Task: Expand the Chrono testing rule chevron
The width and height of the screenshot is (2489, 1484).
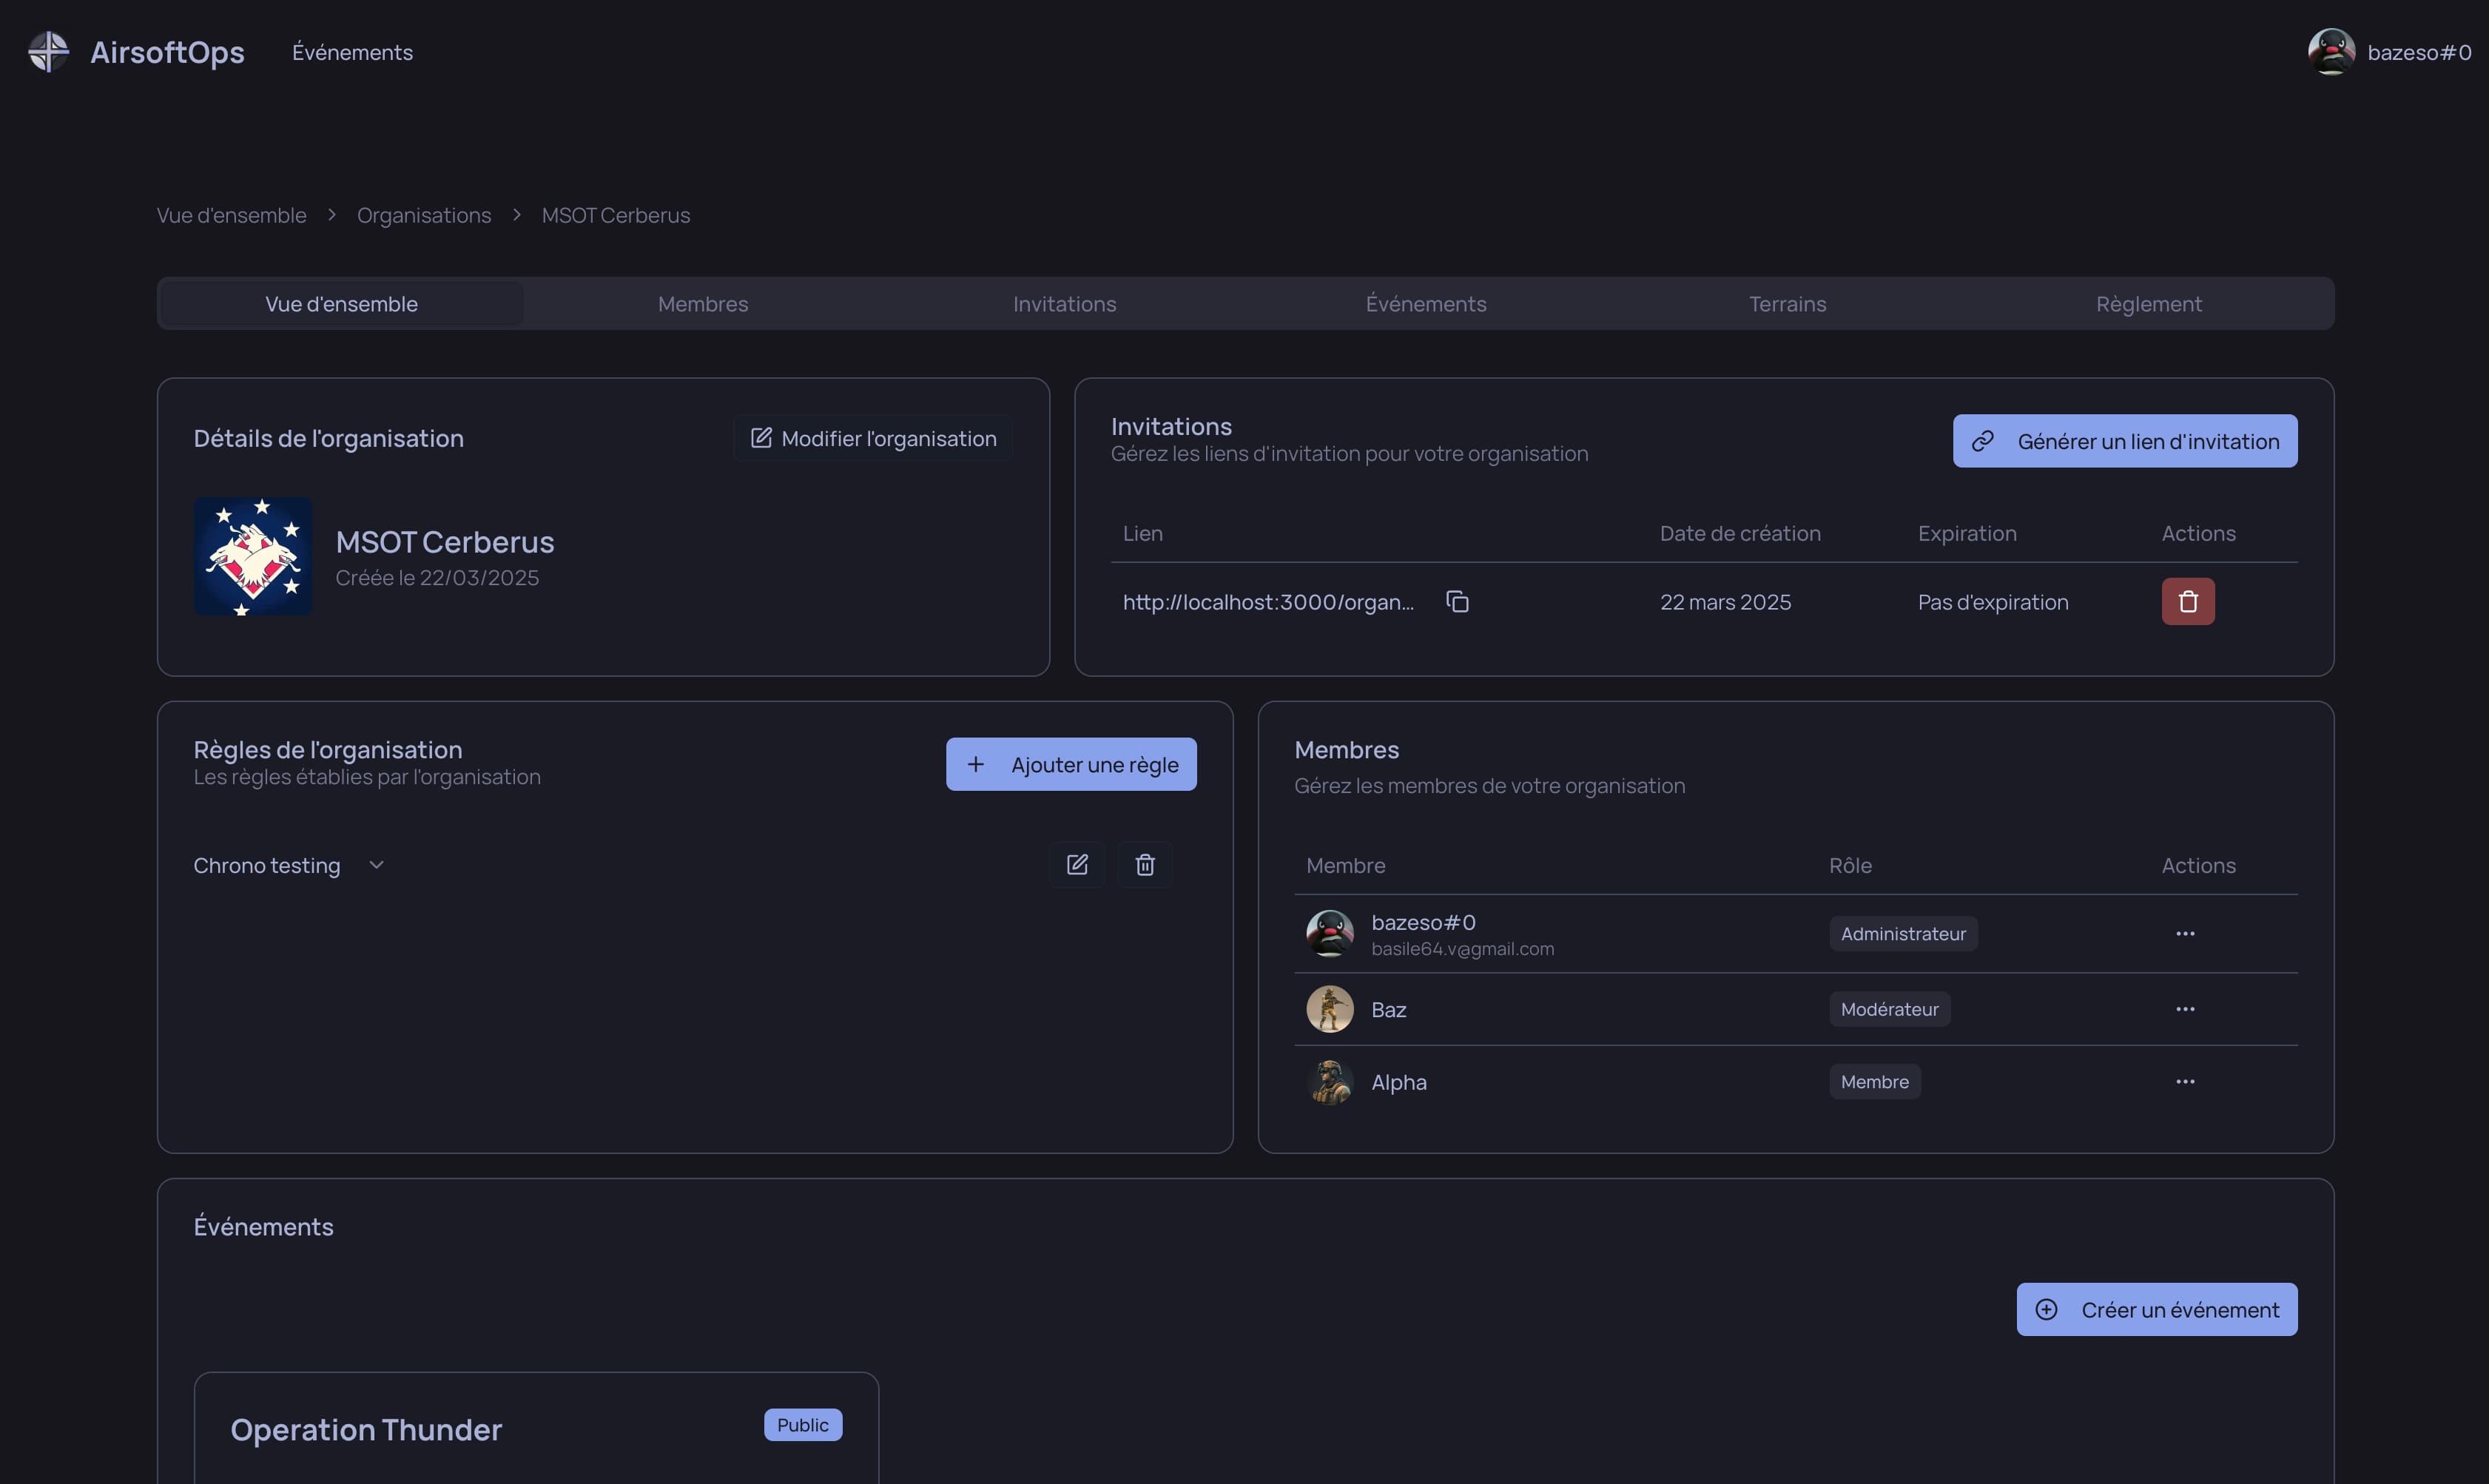Action: coord(376,865)
